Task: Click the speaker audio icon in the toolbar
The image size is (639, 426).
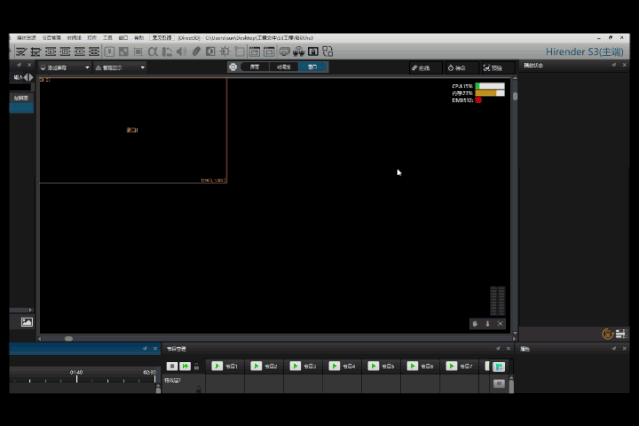Action: (x=182, y=52)
